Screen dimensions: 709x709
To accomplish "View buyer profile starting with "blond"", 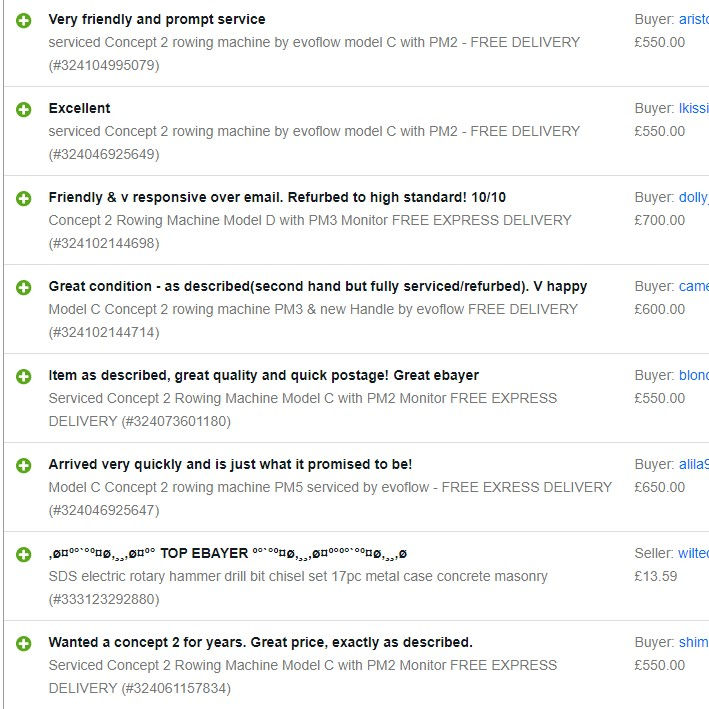I will click(x=693, y=375).
